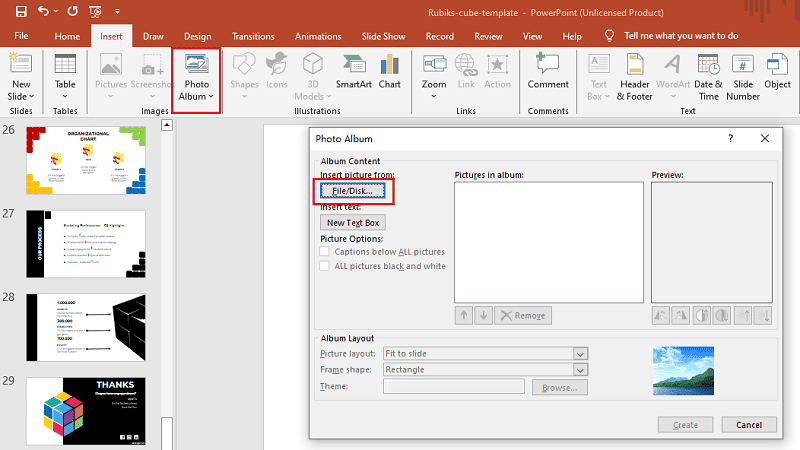Screen dimensions: 800x450
Task: Enable Captions below ALL pictures checkbox
Action: point(324,252)
